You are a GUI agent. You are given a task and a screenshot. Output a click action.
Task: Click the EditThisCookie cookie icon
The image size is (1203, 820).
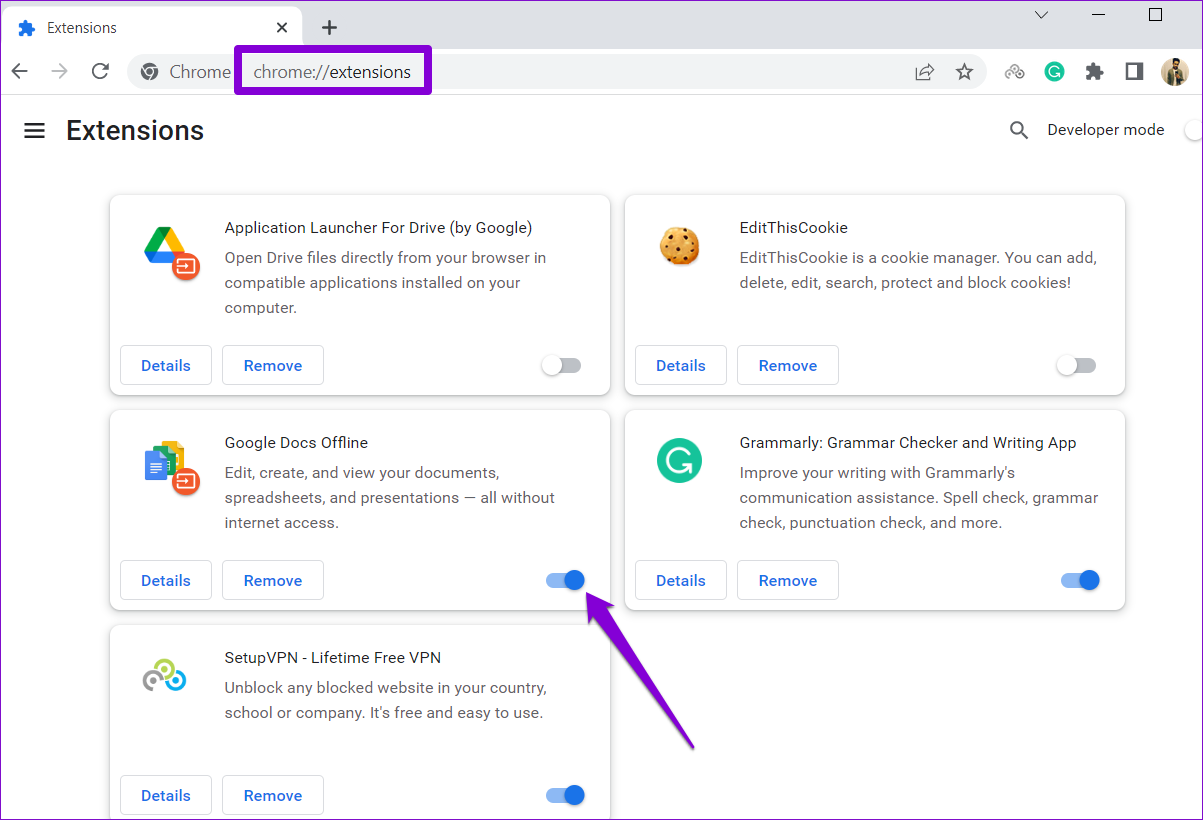click(679, 246)
